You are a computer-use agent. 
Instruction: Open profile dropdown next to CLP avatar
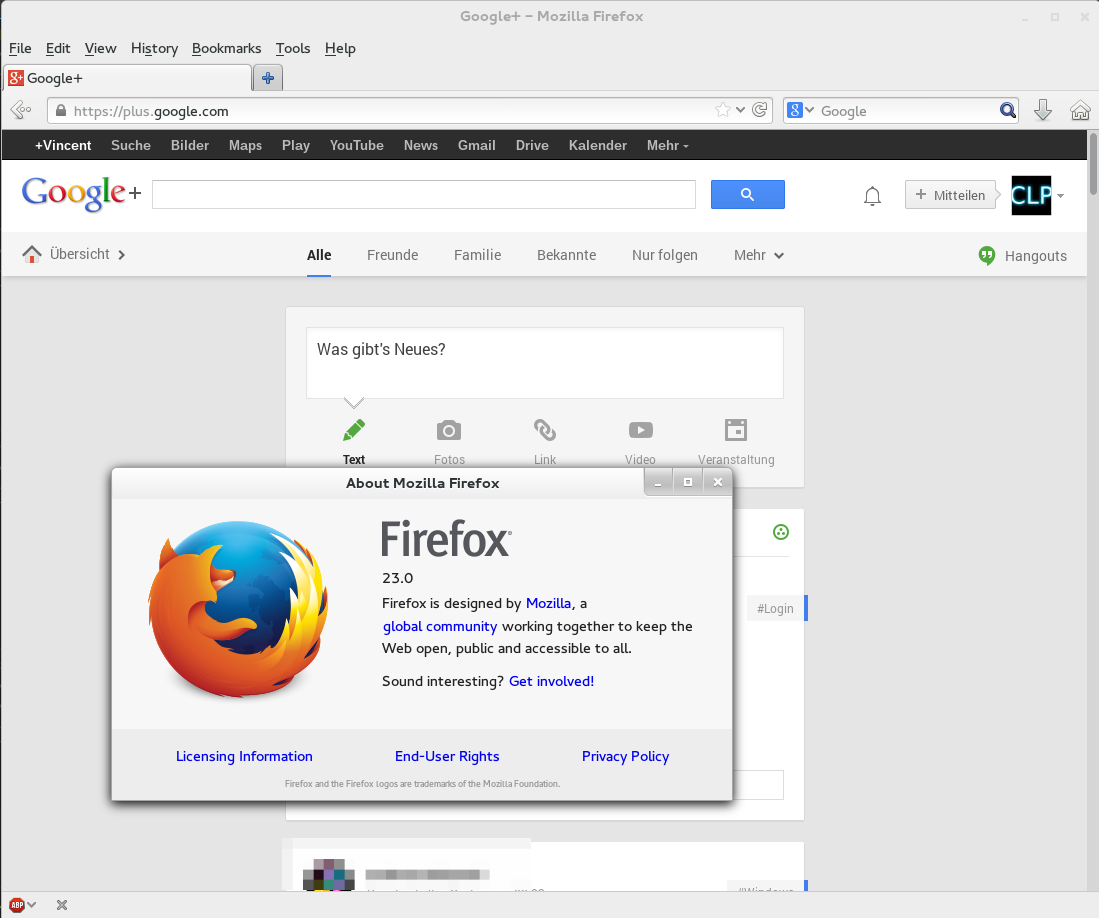pos(1060,196)
